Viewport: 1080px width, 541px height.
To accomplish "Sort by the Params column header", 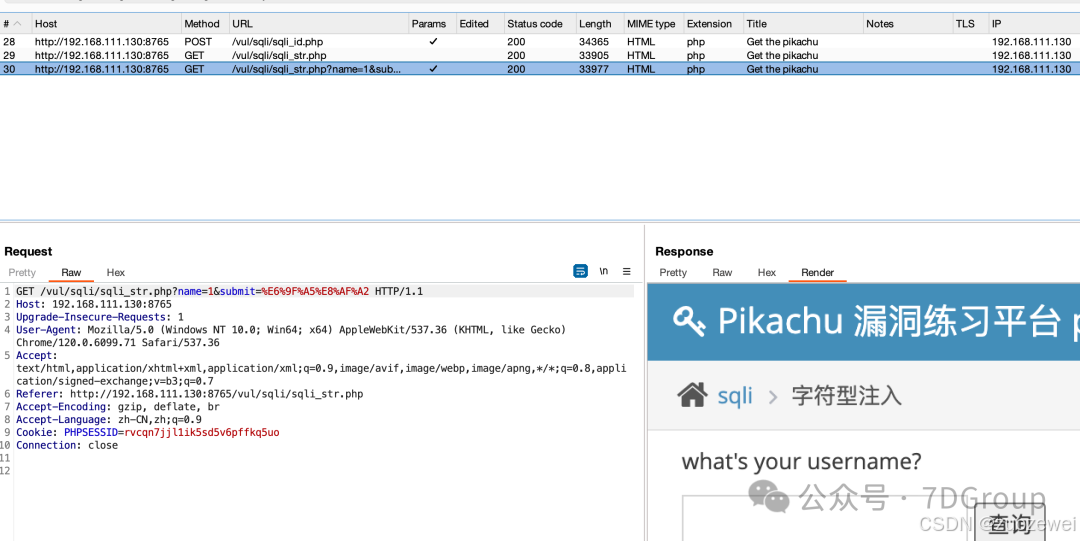I will [433, 23].
